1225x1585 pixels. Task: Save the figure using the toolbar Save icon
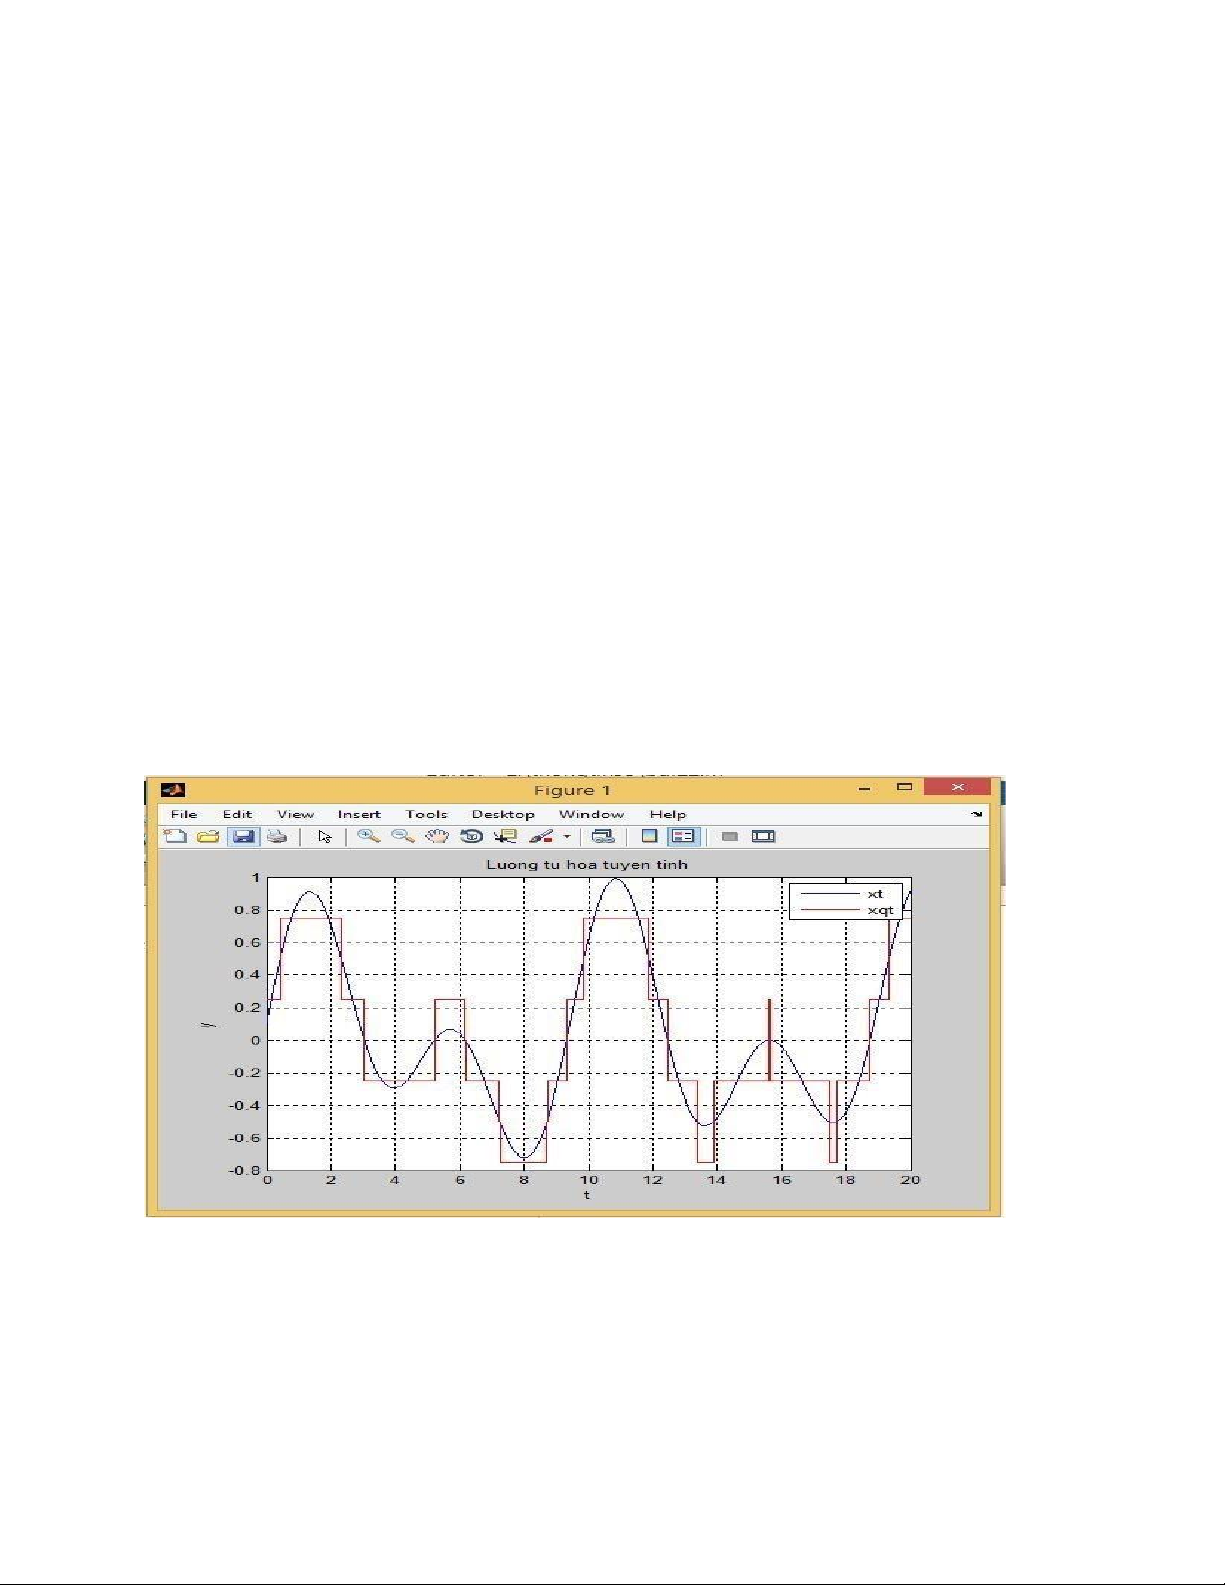(x=243, y=836)
